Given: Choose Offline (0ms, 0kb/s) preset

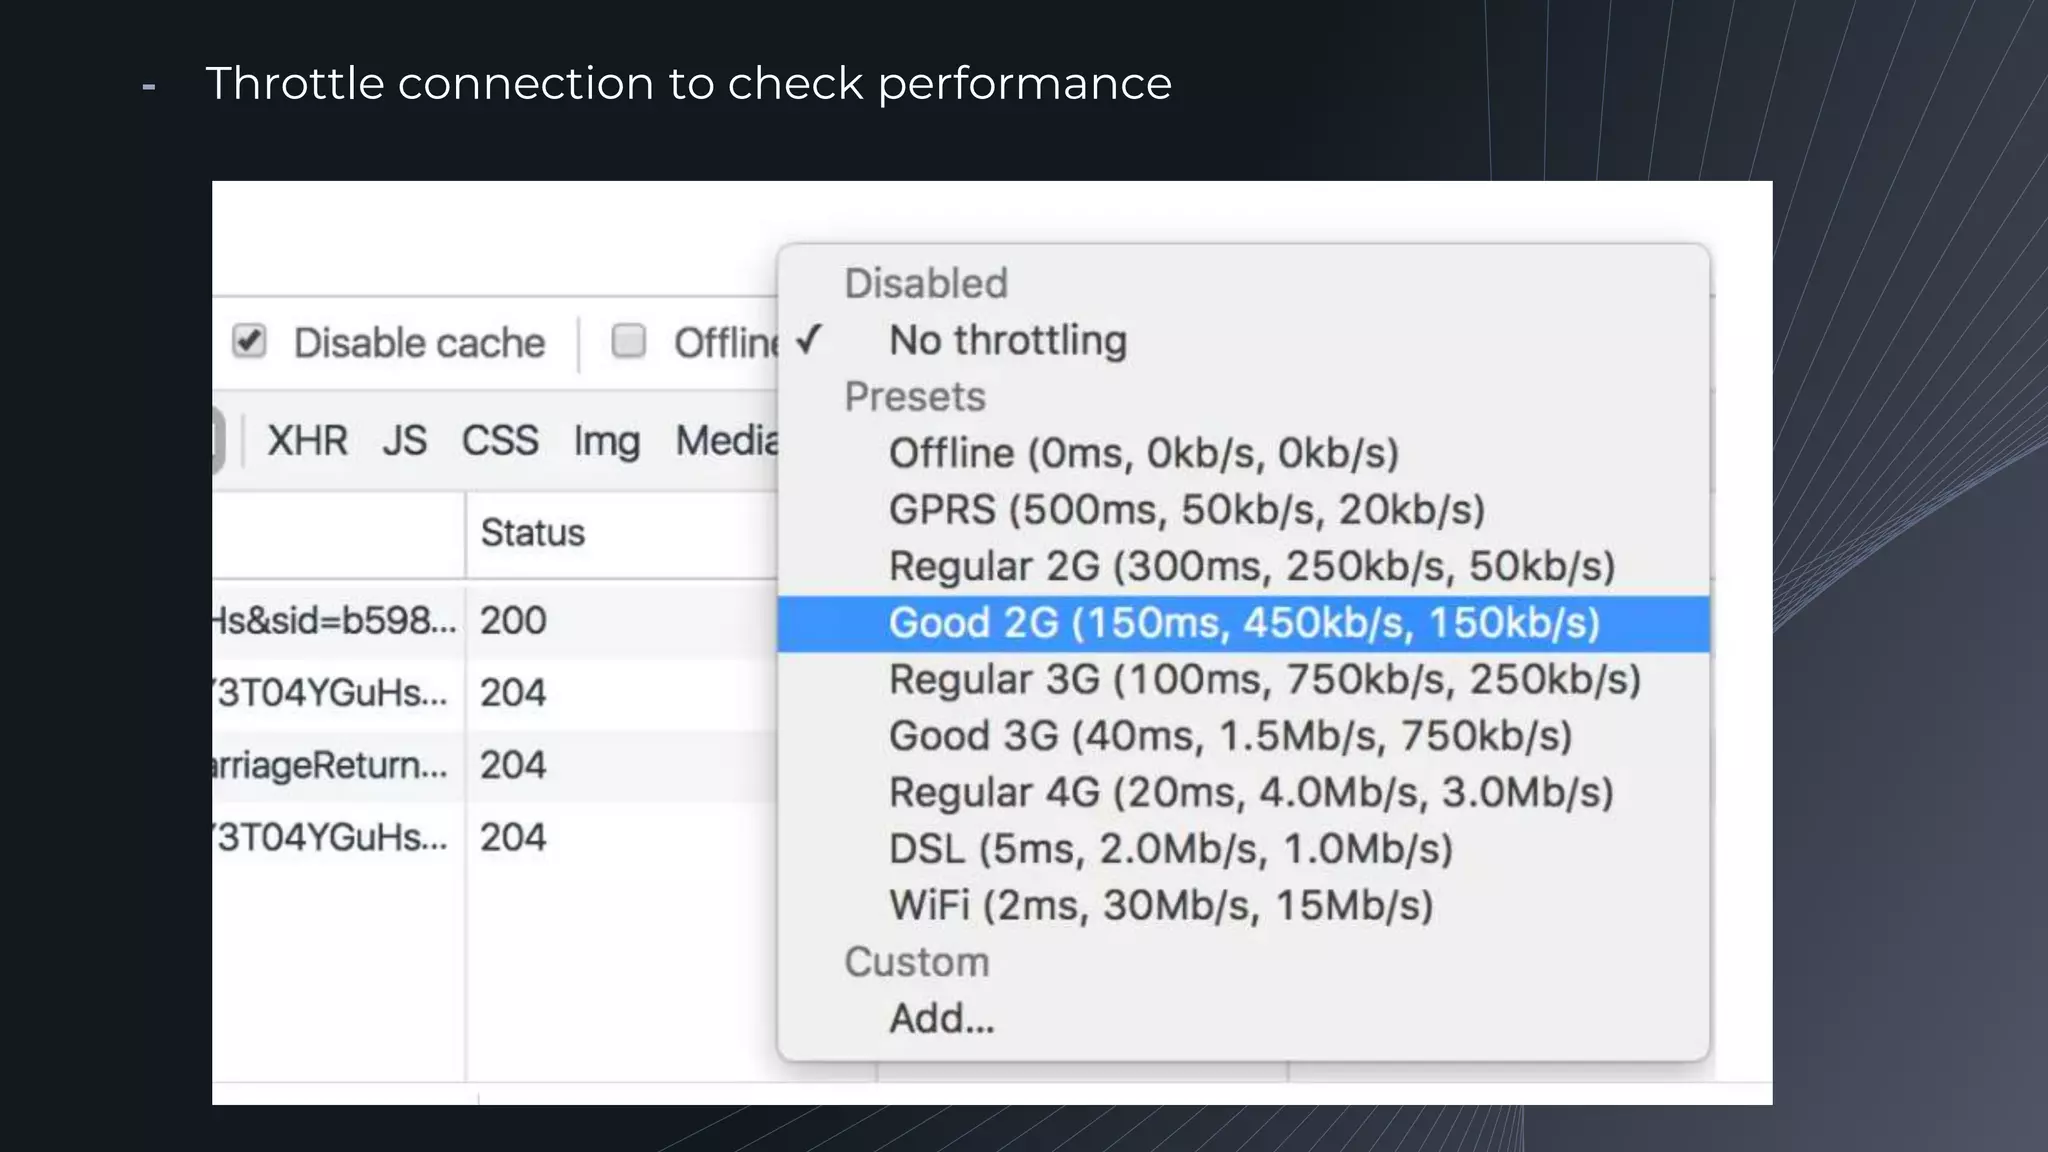Looking at the screenshot, I should coord(1143,454).
